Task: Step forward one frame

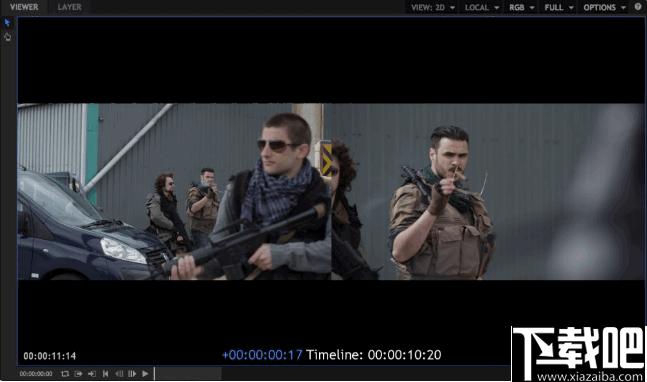Action: 132,374
